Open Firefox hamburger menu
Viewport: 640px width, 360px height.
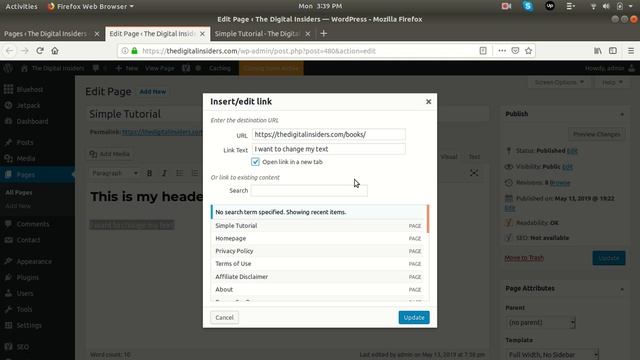pos(631,51)
